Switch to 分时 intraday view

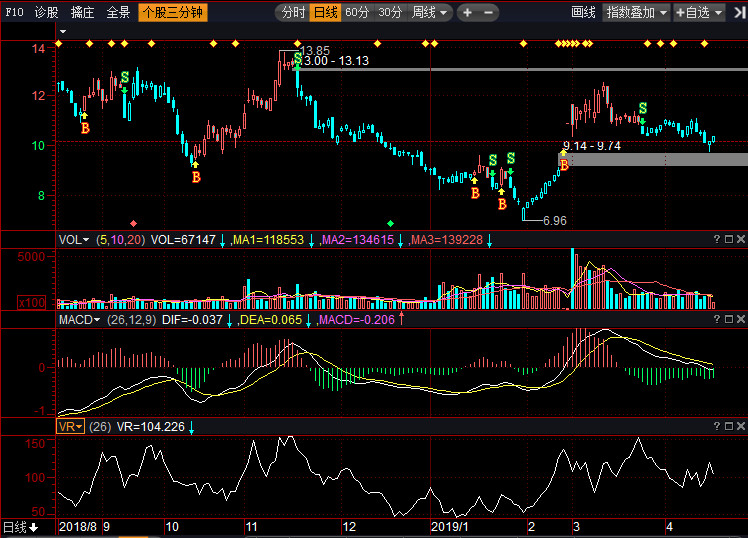pyautogui.click(x=292, y=13)
